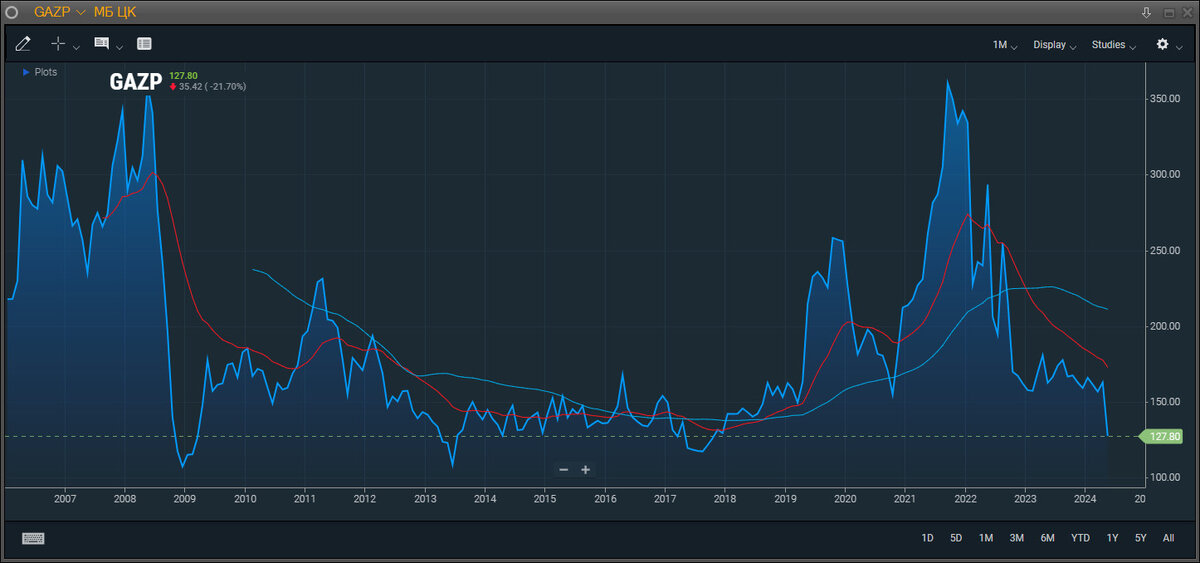
Task: Click the 150.00 price axis label
Action: point(1166,402)
